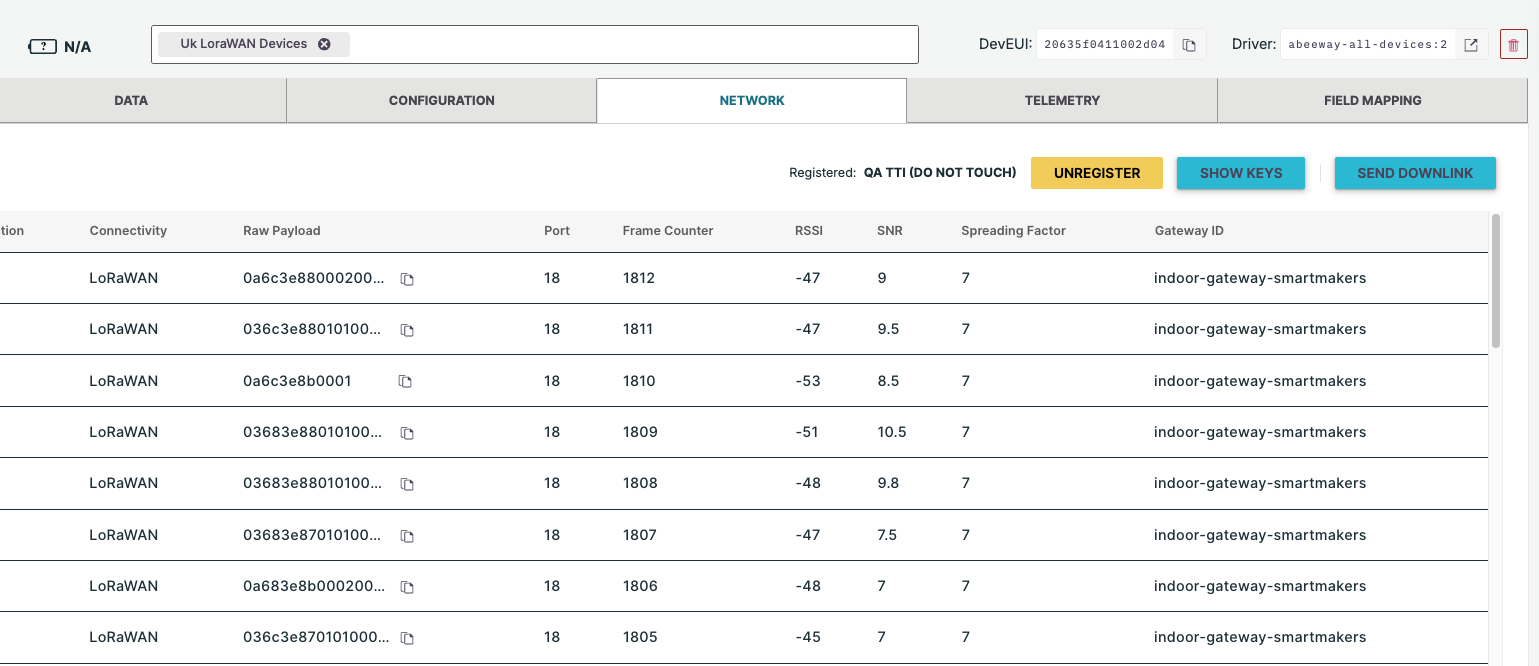The image size is (1539, 666).
Task: Open the Field Mapping tab
Action: pyautogui.click(x=1372, y=101)
